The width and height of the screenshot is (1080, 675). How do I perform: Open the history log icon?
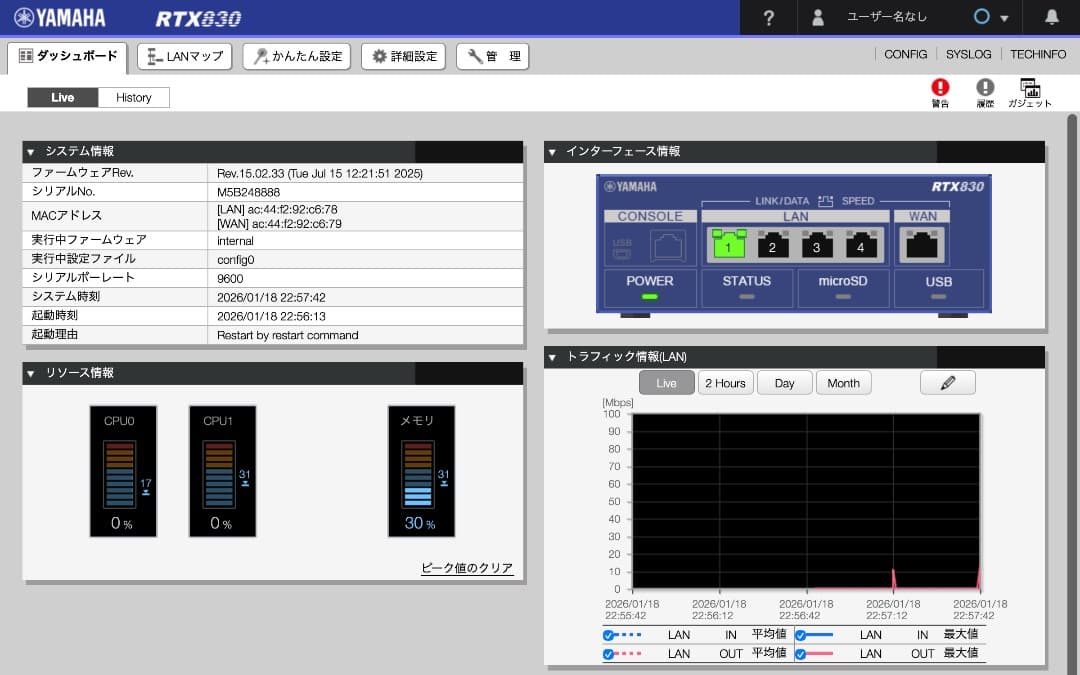[985, 88]
